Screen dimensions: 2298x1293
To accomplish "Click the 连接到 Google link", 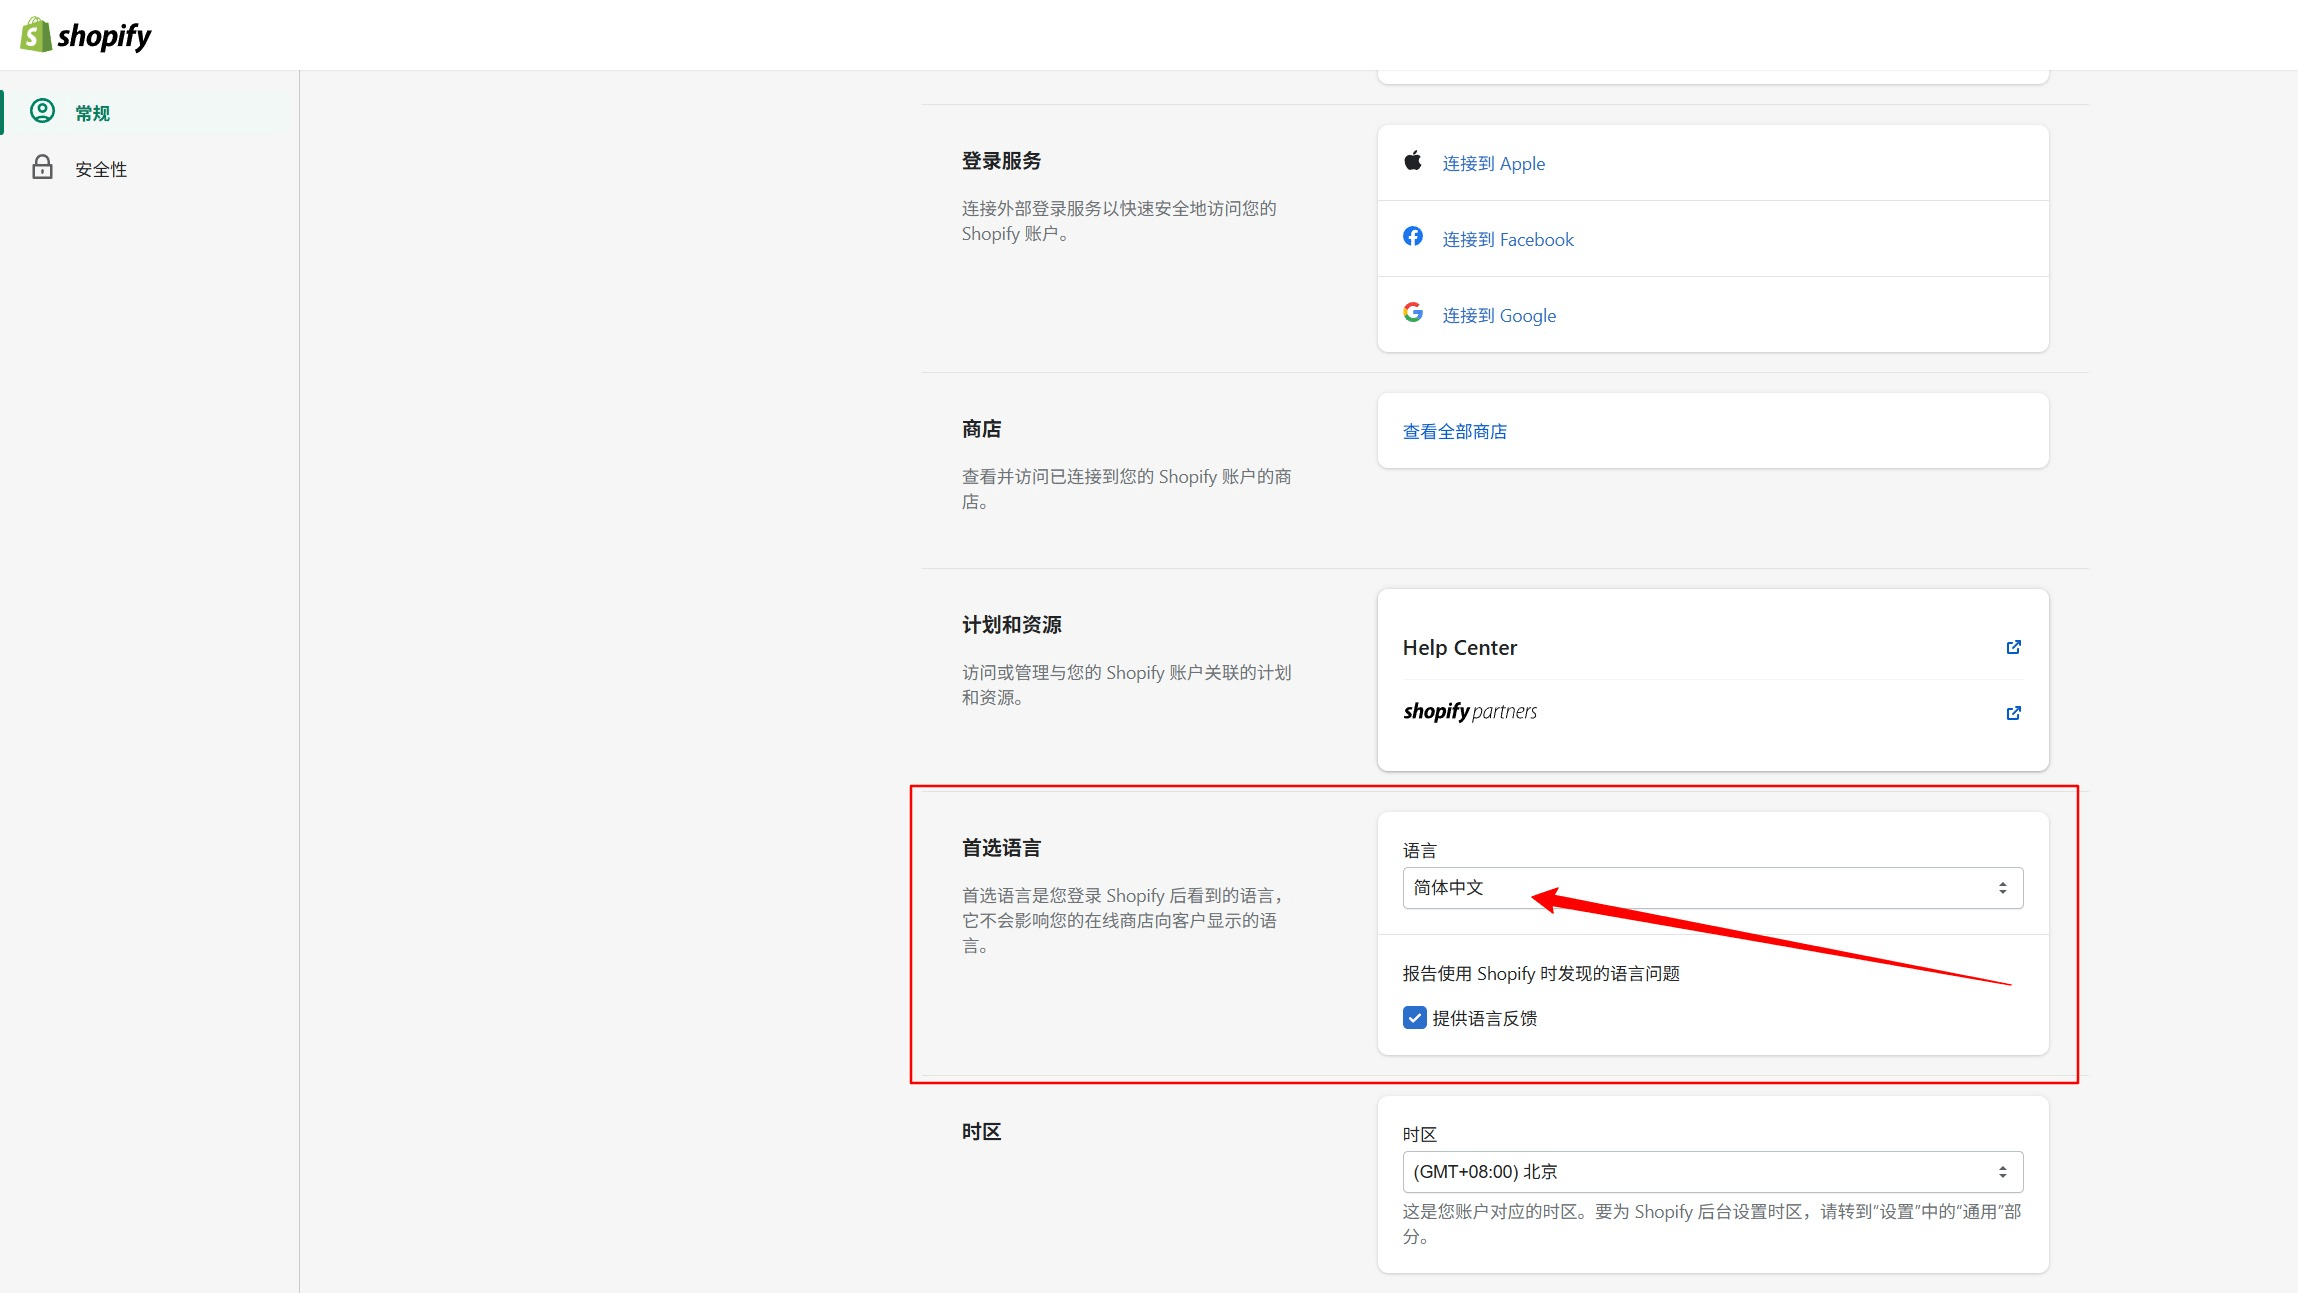I will coord(1498,315).
